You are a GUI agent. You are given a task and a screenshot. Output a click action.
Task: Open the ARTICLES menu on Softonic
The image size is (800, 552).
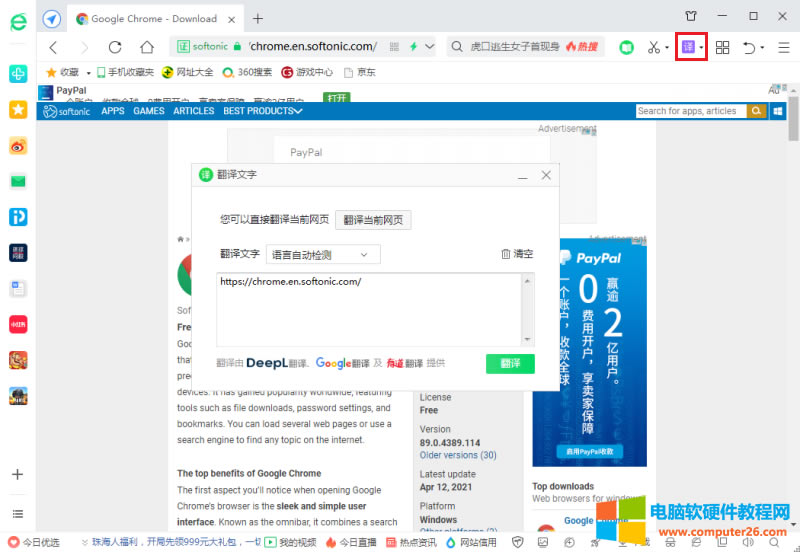pos(193,111)
